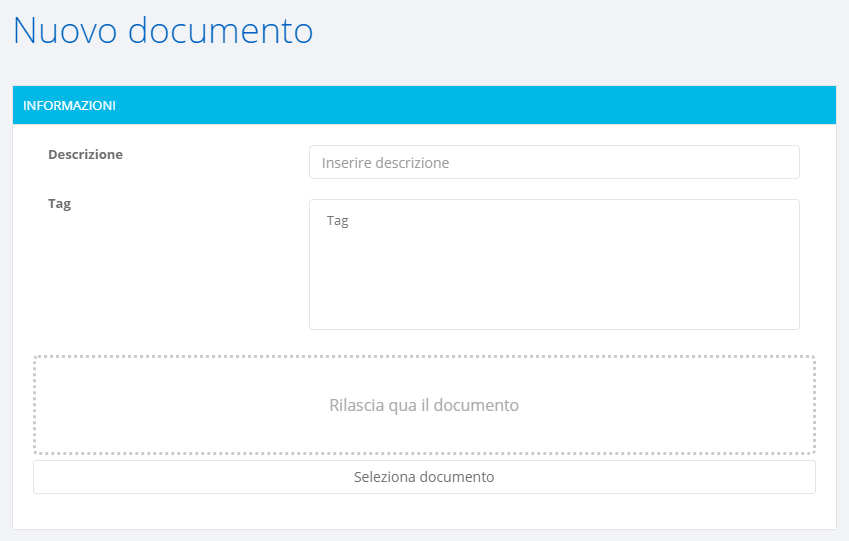This screenshot has height=541, width=849.
Task: Click the Rilascia qua il documento drop zone
Action: click(x=424, y=405)
